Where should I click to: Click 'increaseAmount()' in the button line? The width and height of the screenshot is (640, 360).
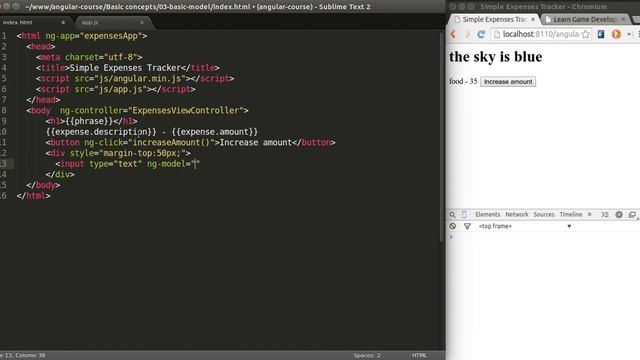coord(171,142)
